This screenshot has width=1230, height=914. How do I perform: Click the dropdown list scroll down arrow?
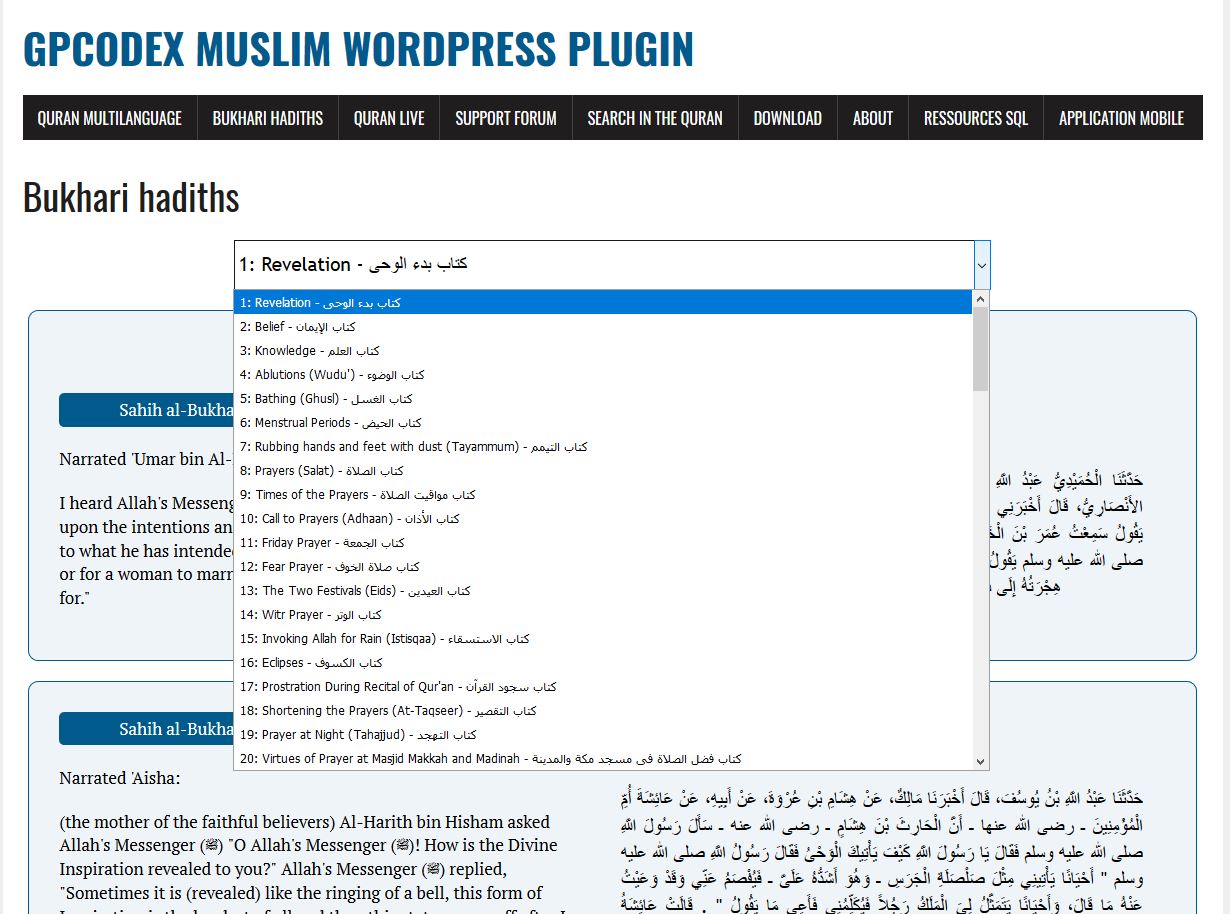click(x=981, y=762)
